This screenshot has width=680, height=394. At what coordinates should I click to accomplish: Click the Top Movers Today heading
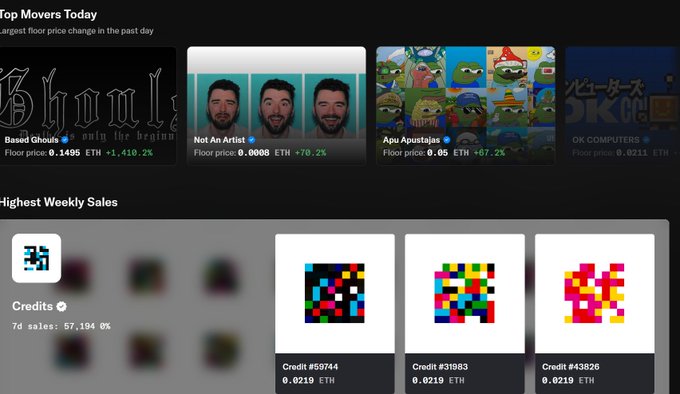pos(48,14)
